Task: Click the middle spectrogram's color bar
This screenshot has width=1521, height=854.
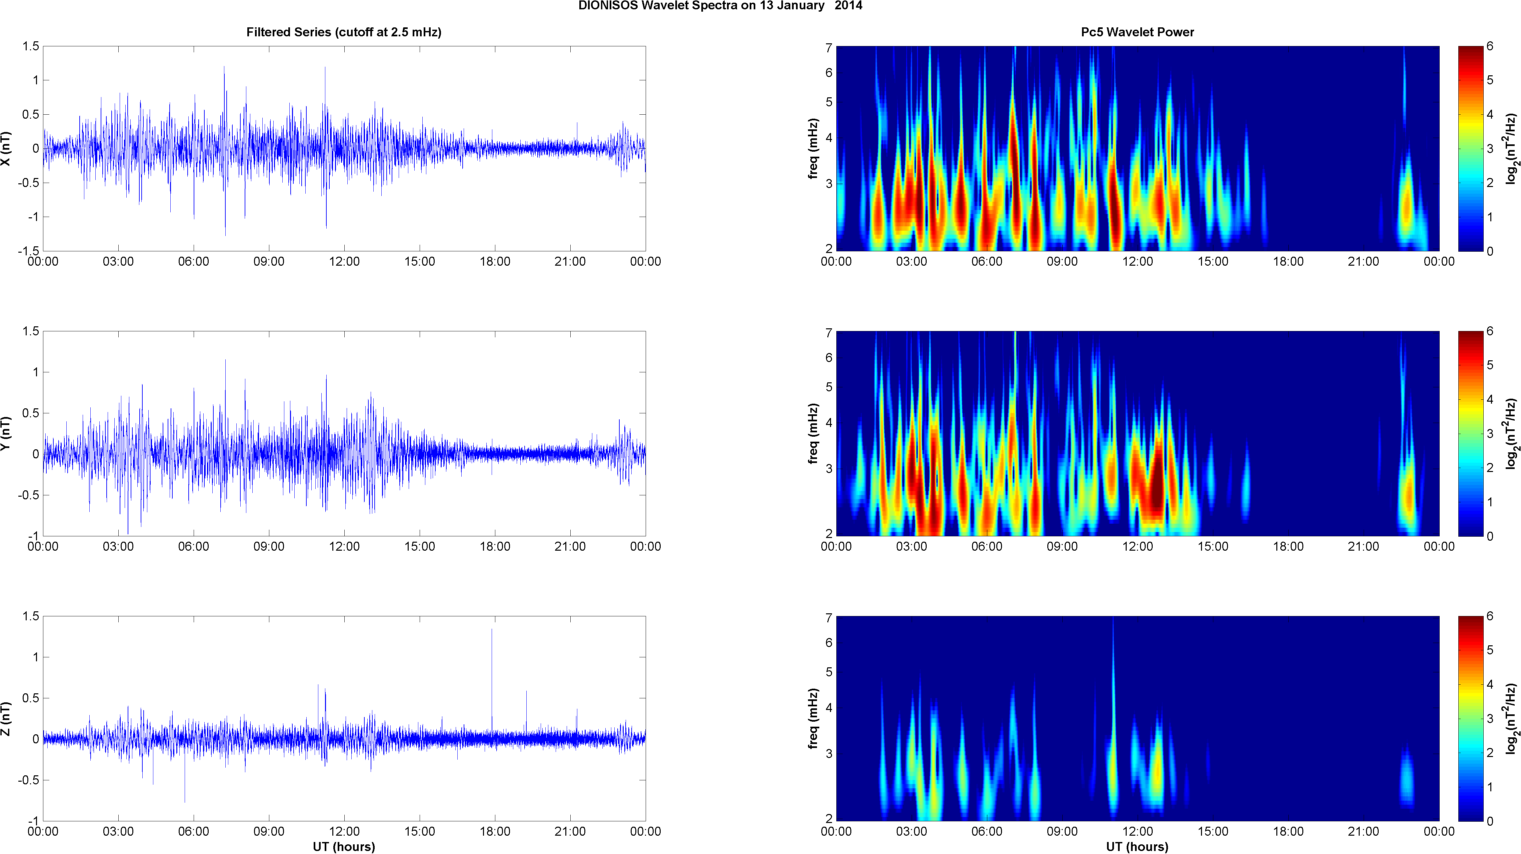Action: click(x=1470, y=433)
